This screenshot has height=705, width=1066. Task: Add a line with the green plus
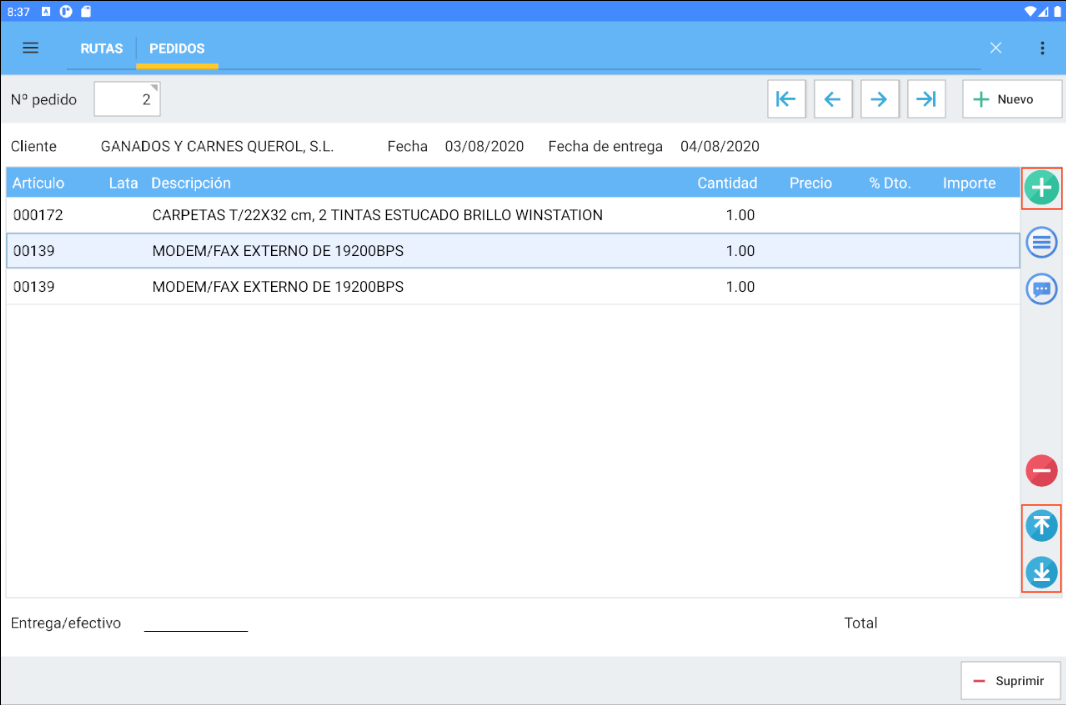coord(1042,188)
